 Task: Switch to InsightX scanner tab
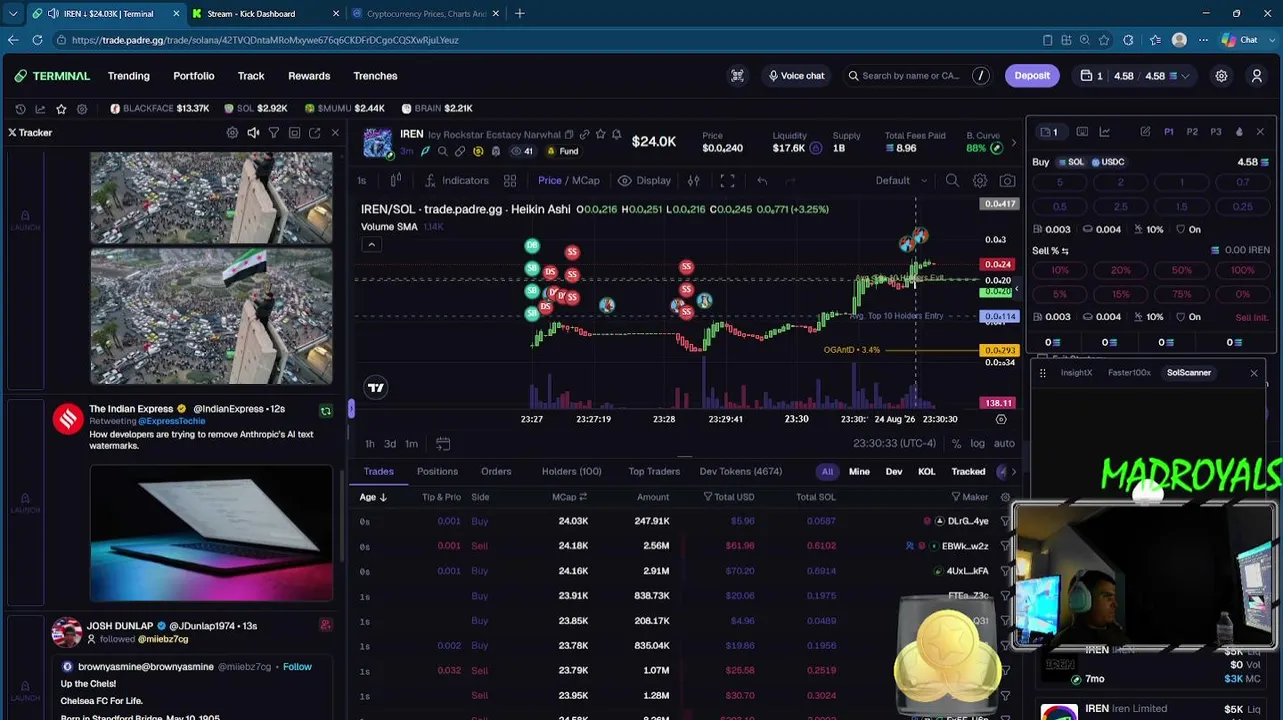1076,373
